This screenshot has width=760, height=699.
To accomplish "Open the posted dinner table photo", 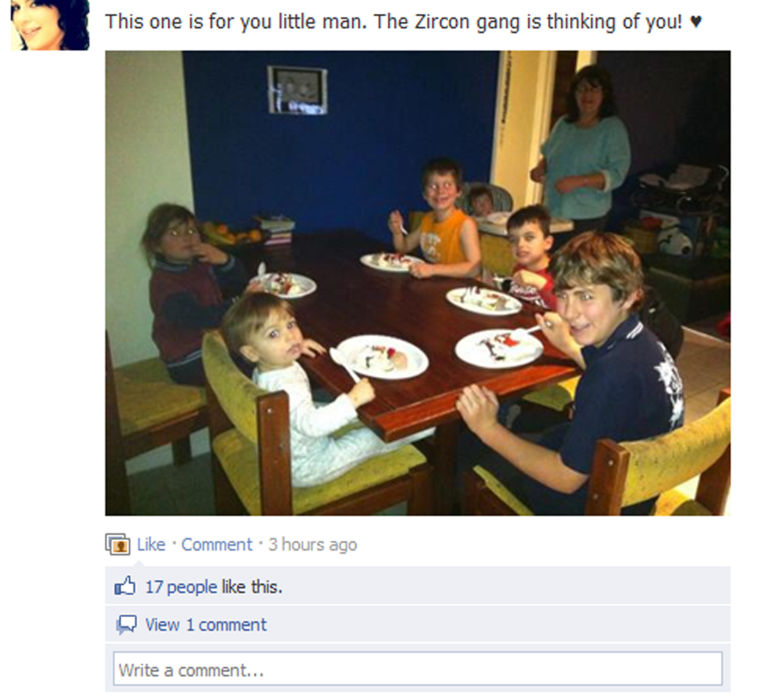I will pyautogui.click(x=417, y=283).
